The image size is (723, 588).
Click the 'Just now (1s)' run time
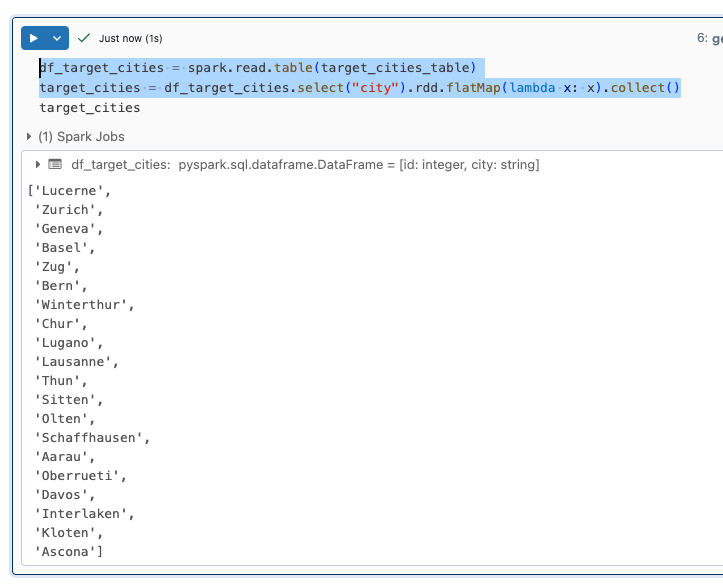point(130,38)
